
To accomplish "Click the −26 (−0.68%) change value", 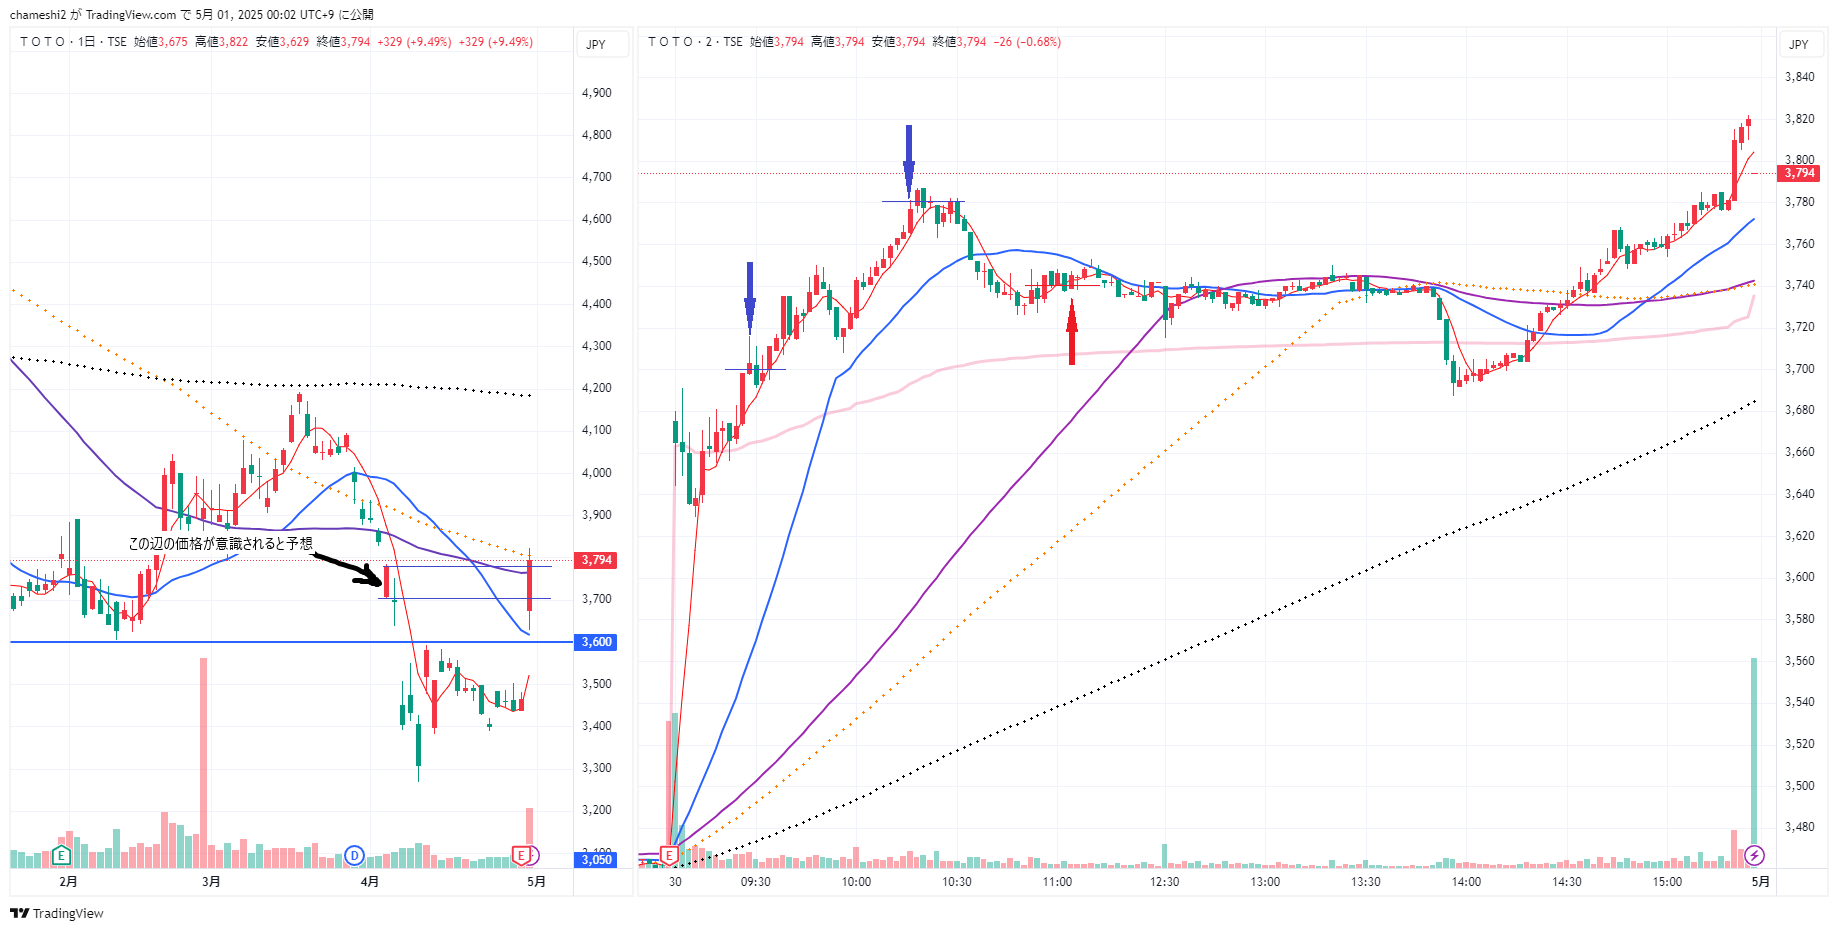I will click(1027, 42).
